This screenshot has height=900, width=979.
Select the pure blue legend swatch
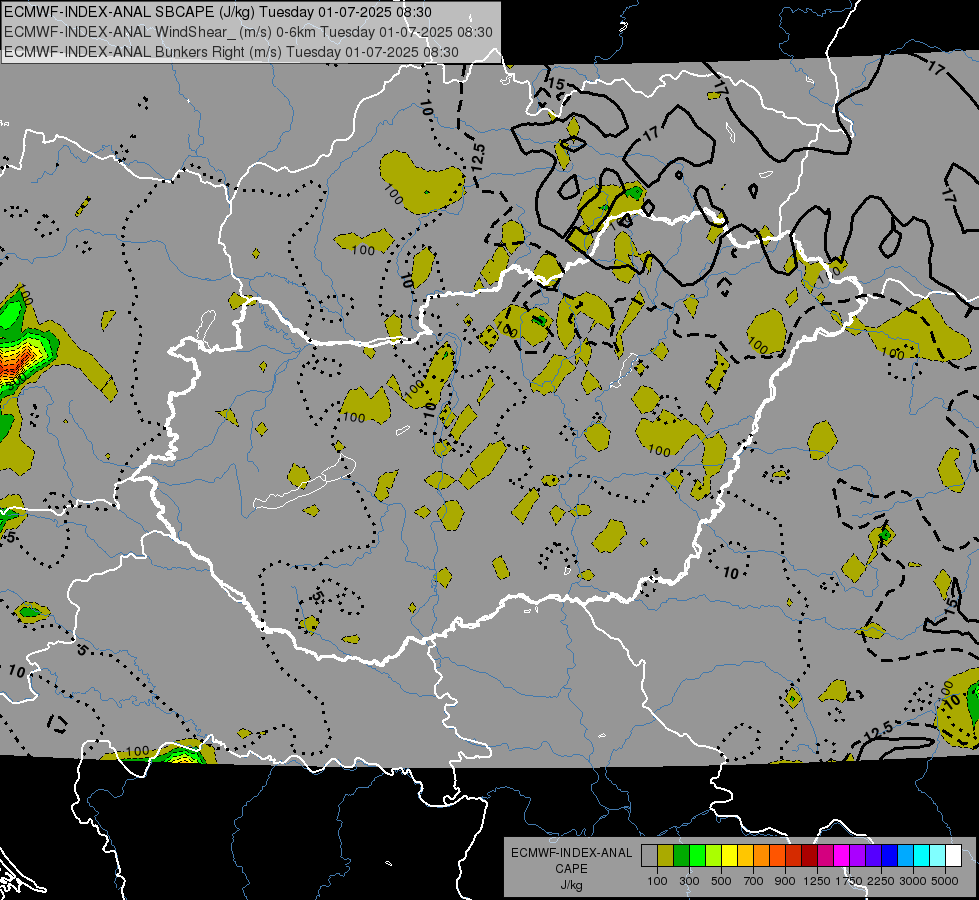[x=889, y=856]
